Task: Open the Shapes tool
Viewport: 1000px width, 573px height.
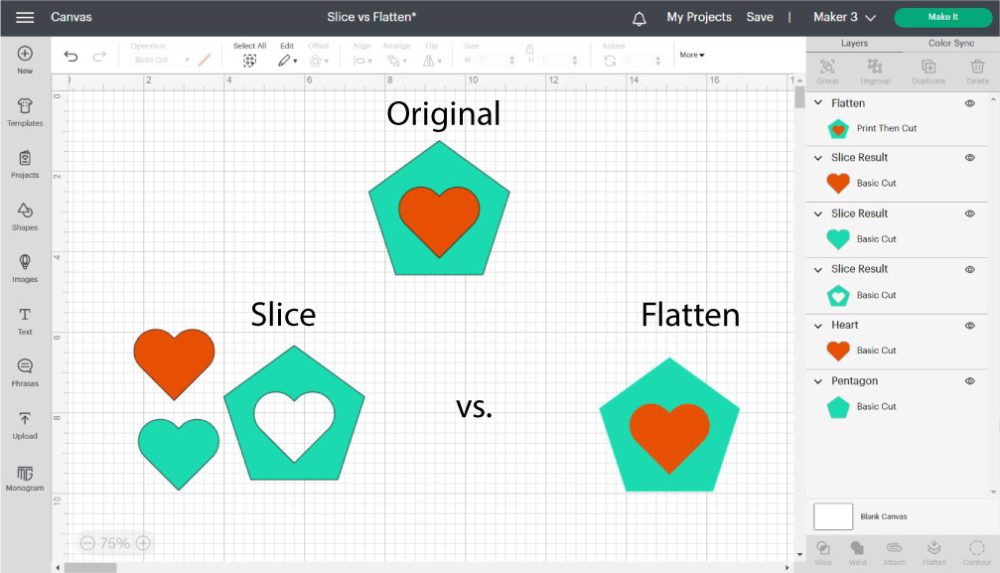Action: coord(25,216)
